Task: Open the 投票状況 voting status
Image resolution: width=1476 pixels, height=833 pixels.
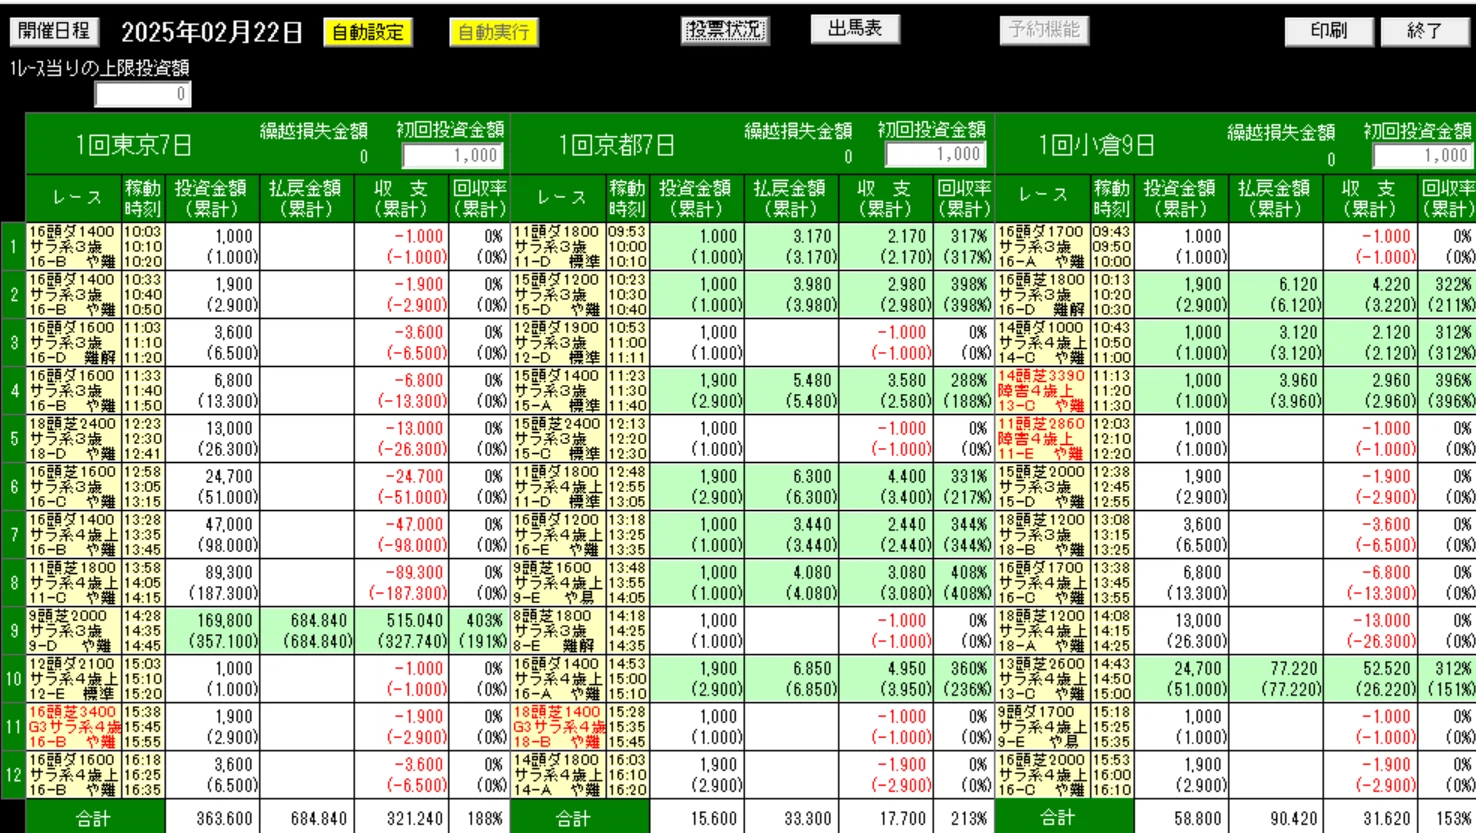Action: click(x=725, y=30)
